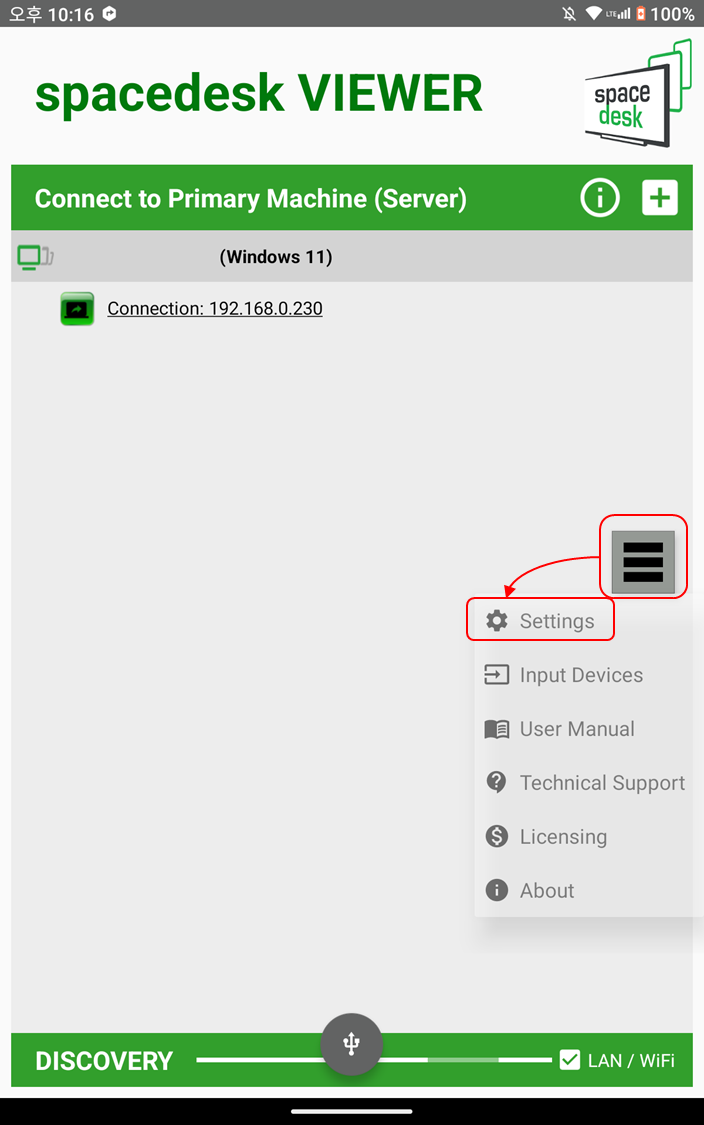Tap the battery 100% indicator

(x=665, y=14)
